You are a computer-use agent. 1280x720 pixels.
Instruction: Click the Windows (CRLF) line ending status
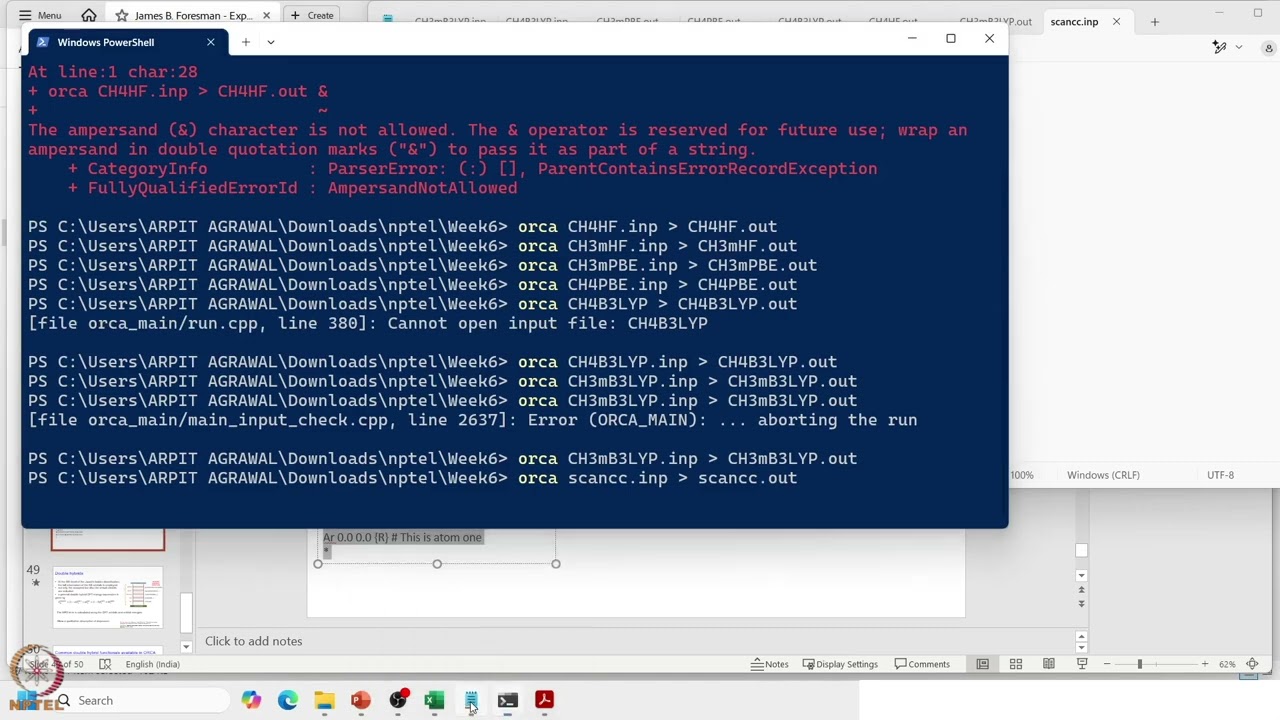click(1103, 475)
